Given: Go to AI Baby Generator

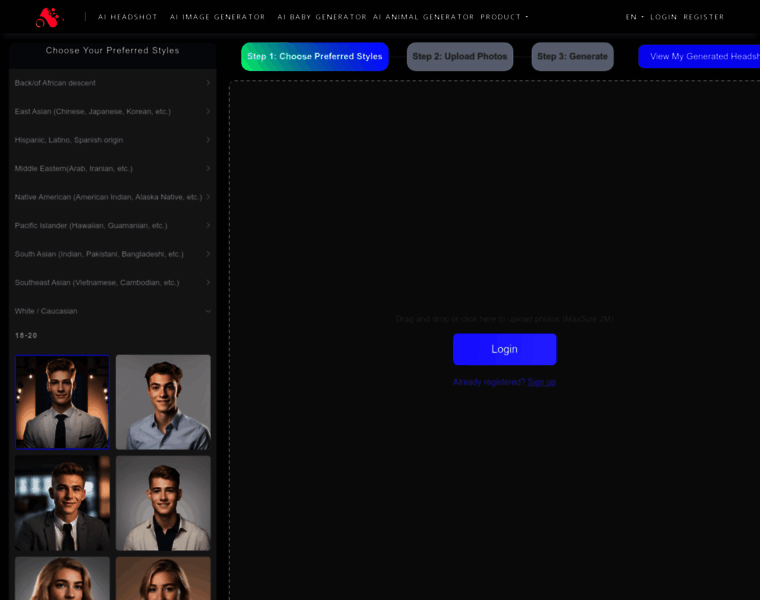Looking at the screenshot, I should tap(322, 17).
